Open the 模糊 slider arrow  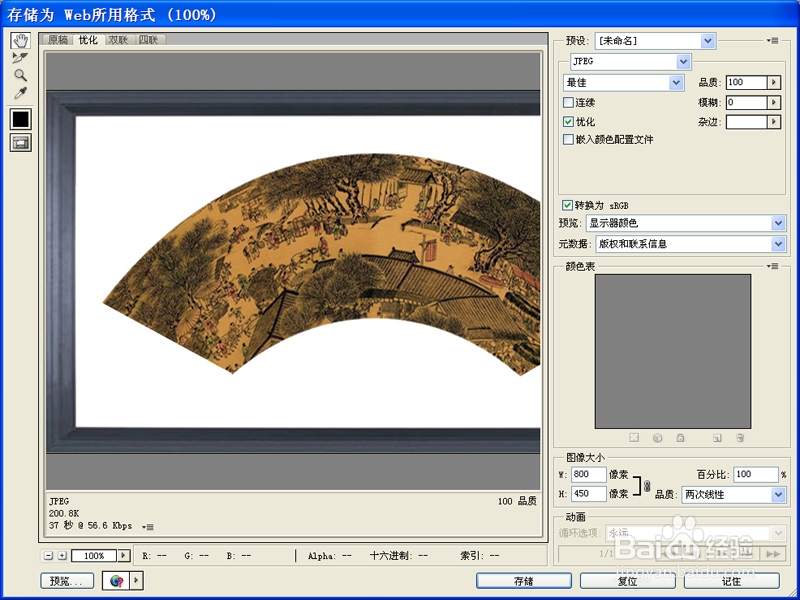(774, 103)
